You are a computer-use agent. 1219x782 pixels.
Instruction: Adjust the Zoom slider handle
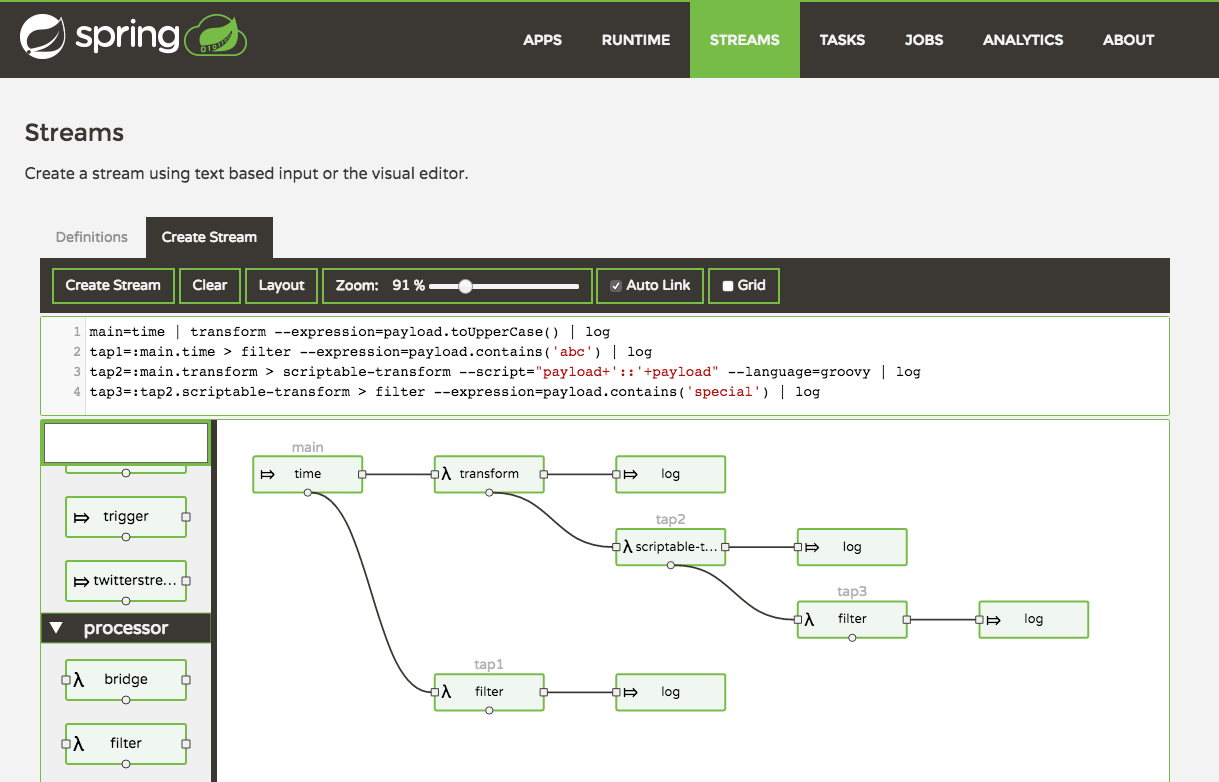pos(465,286)
